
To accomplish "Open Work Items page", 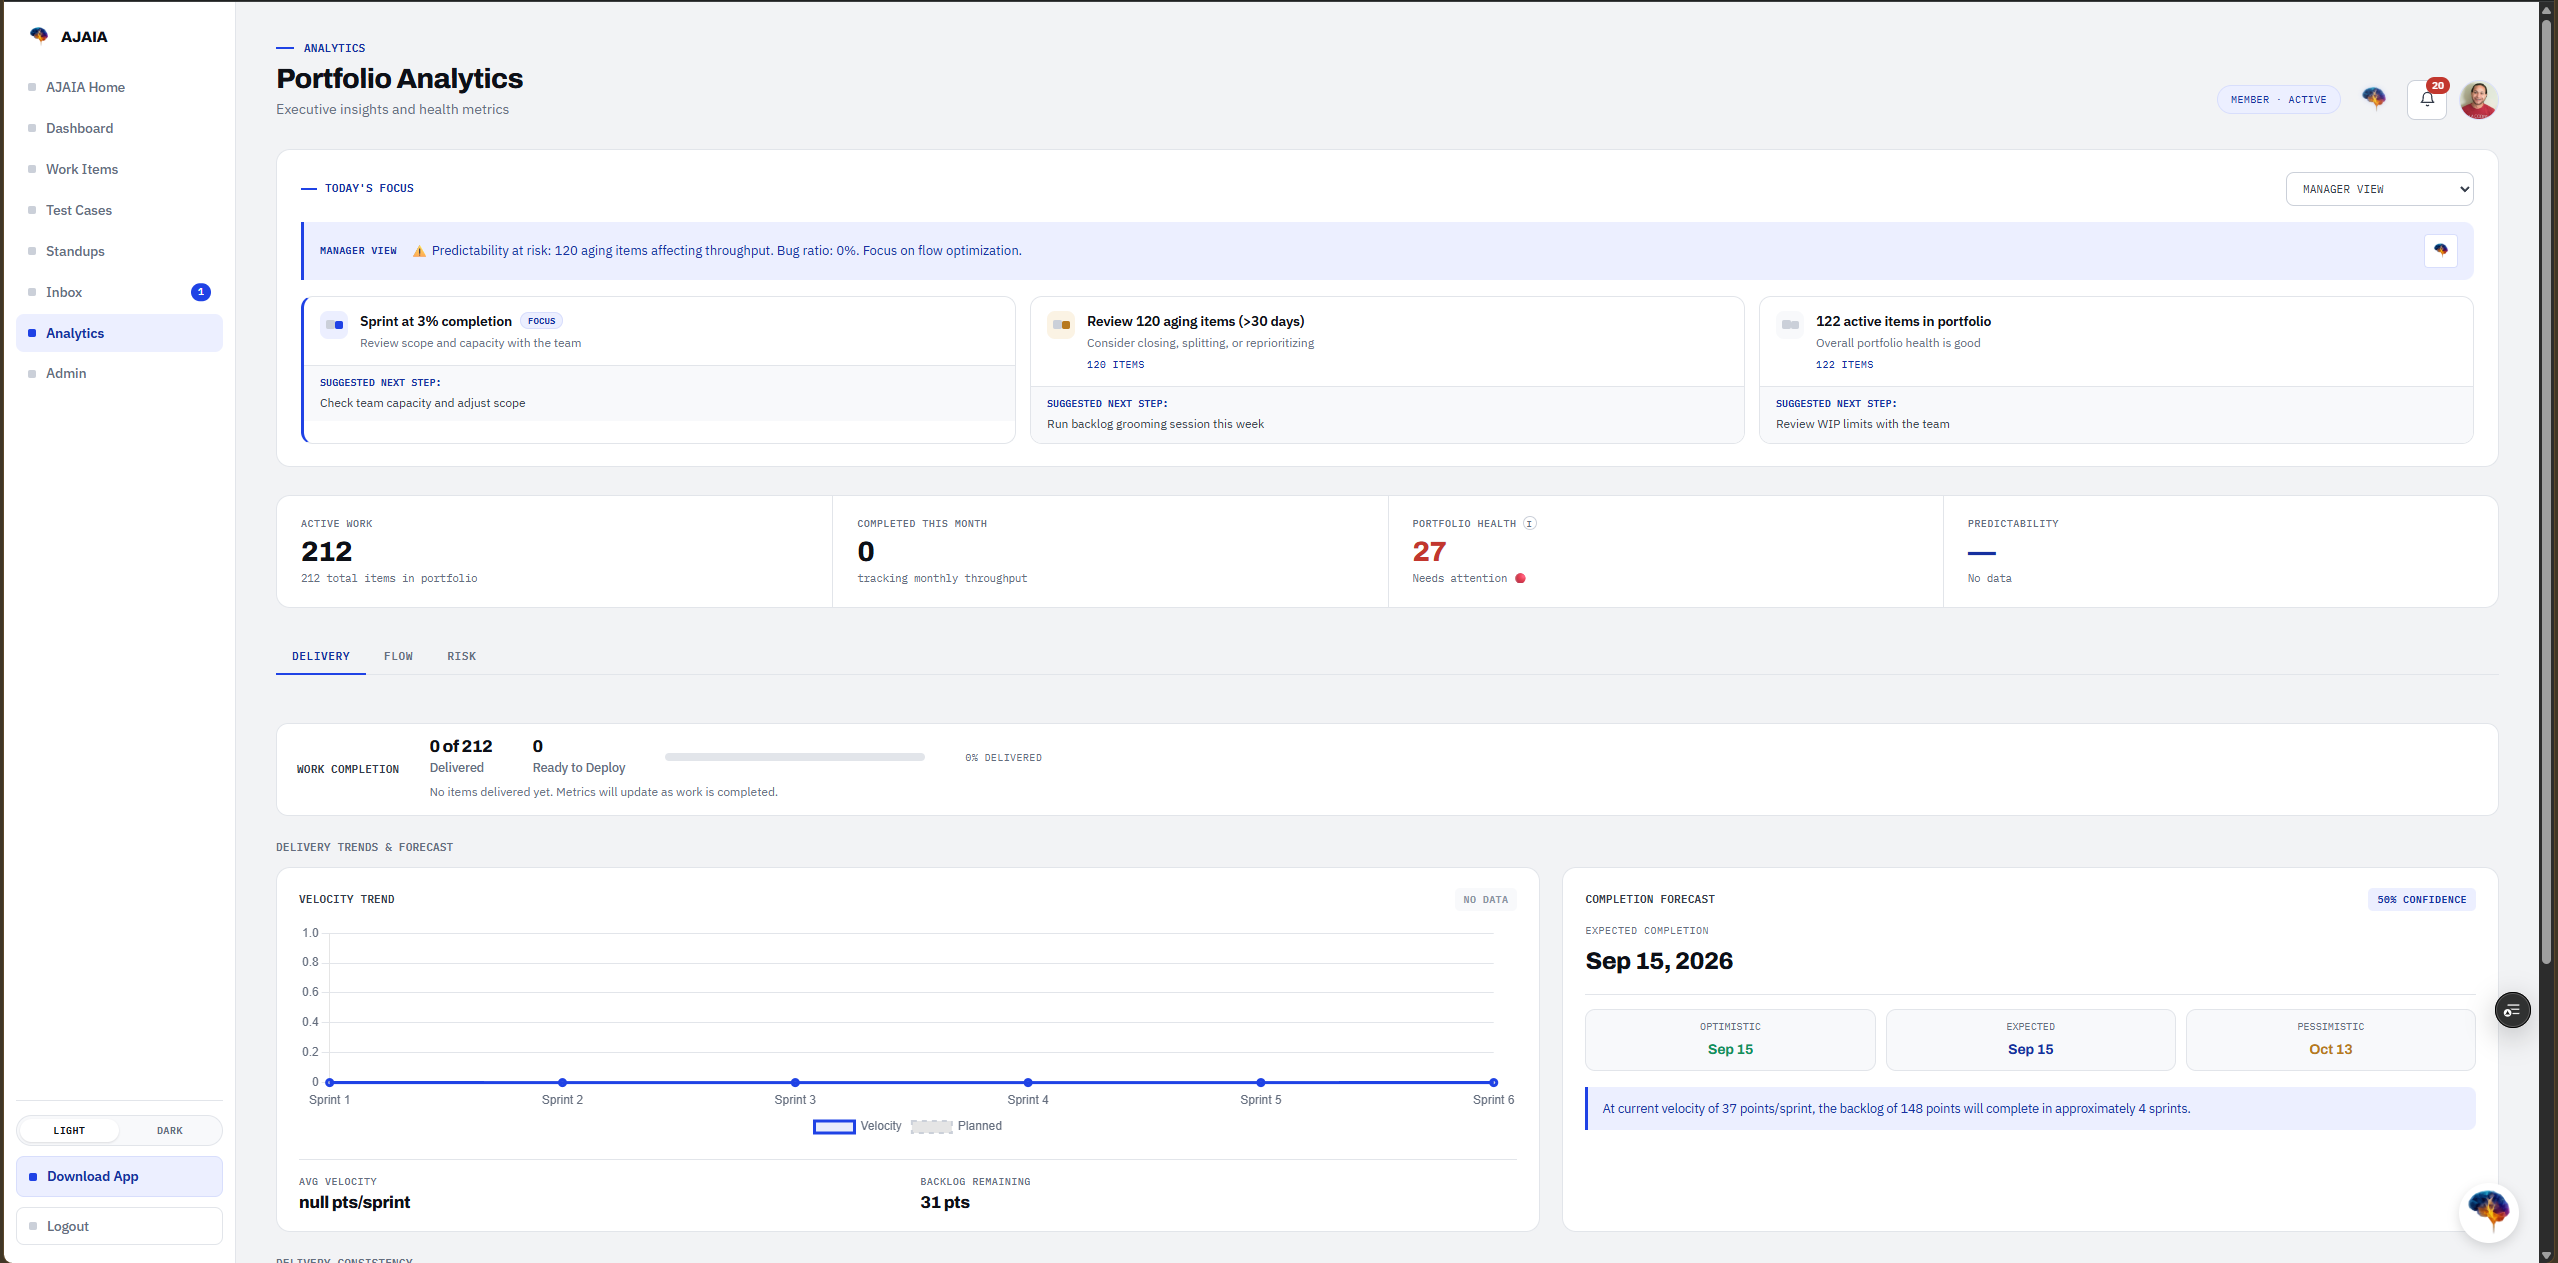I will 119,169.
